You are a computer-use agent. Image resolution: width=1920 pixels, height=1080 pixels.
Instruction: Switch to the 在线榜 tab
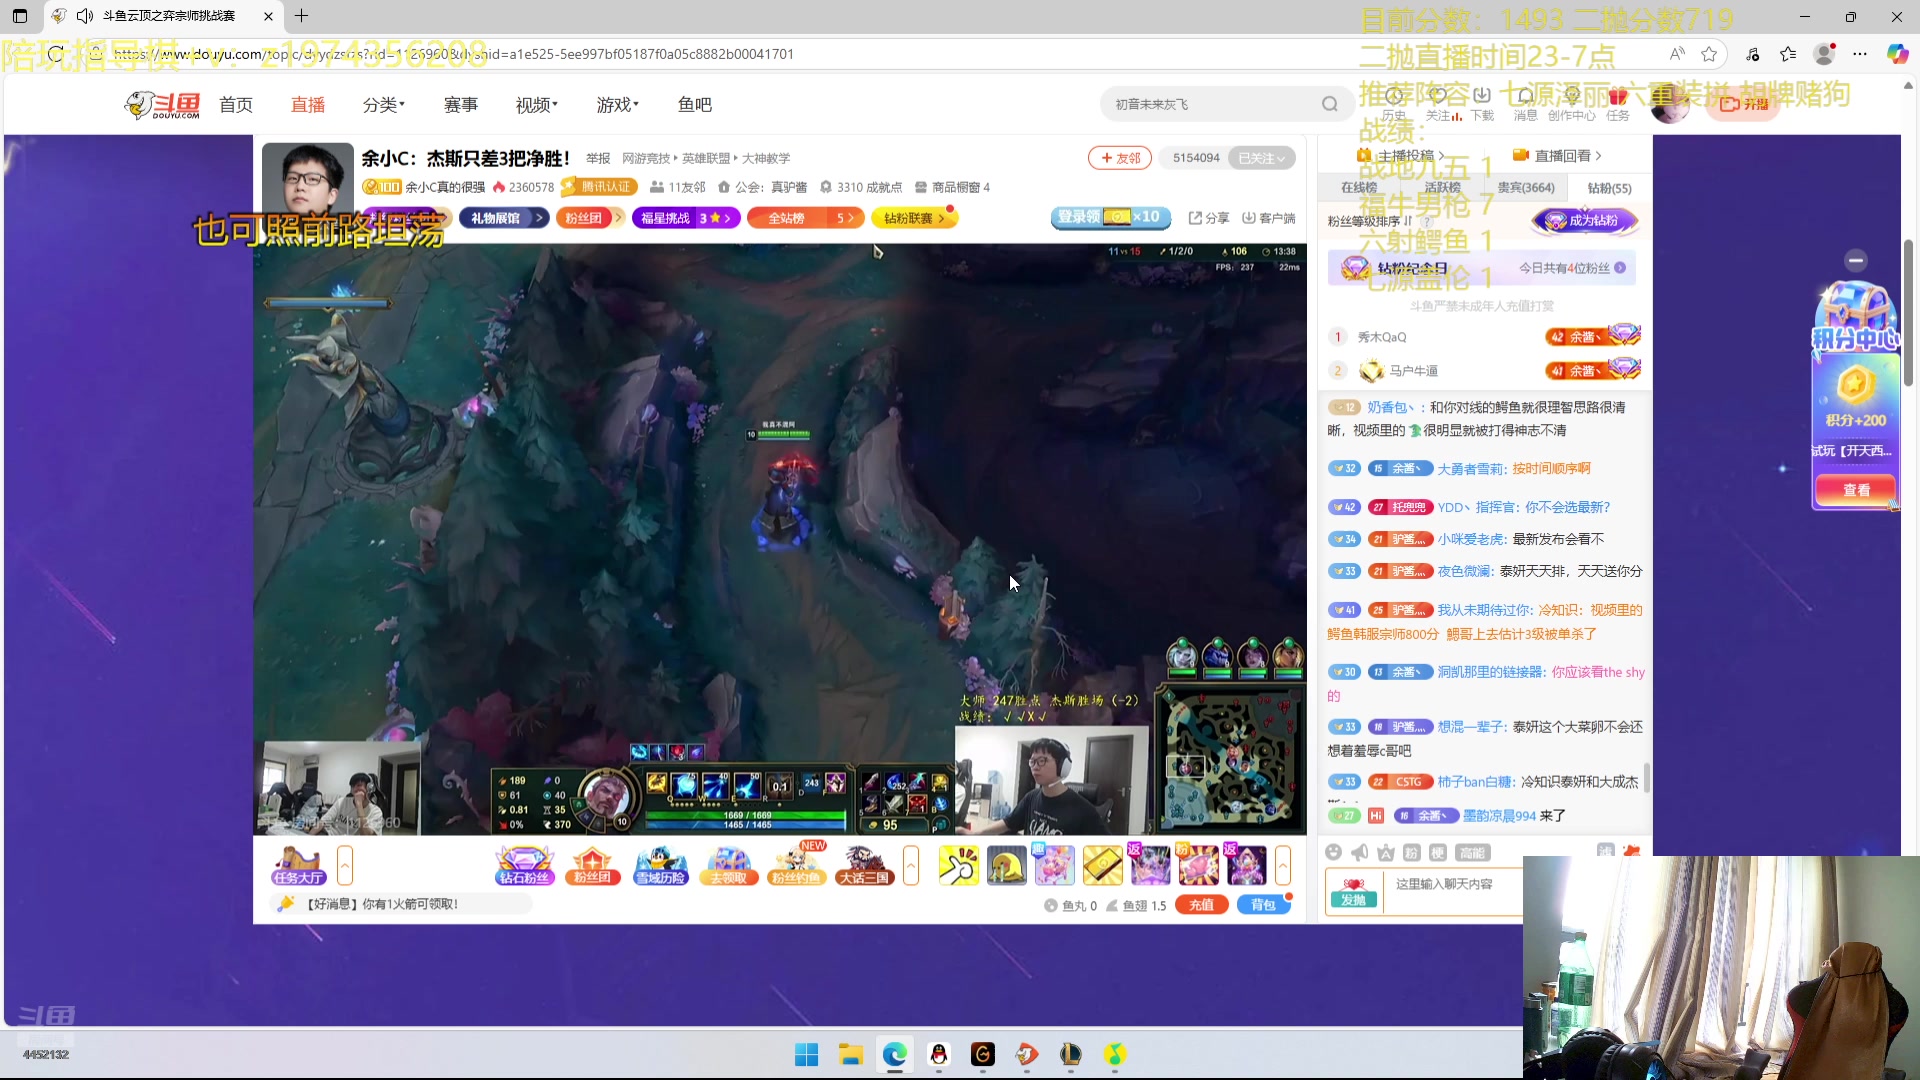click(x=1359, y=187)
